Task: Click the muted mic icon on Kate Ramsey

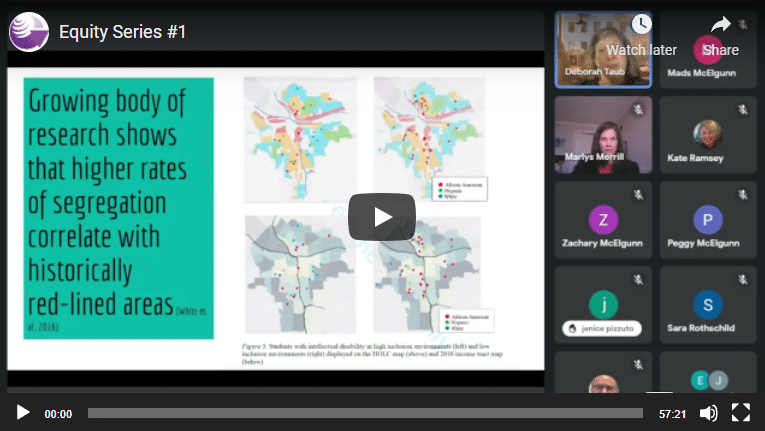Action: tap(743, 110)
